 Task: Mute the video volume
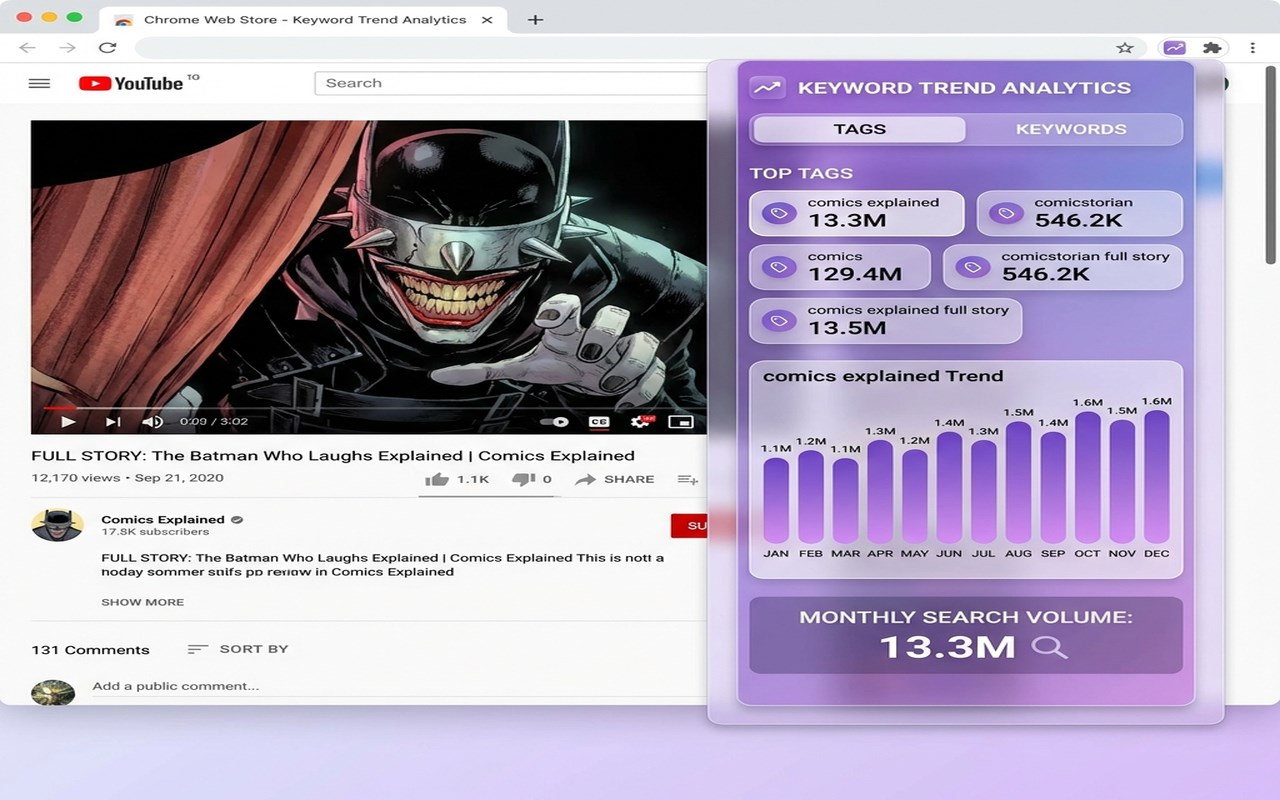point(152,422)
